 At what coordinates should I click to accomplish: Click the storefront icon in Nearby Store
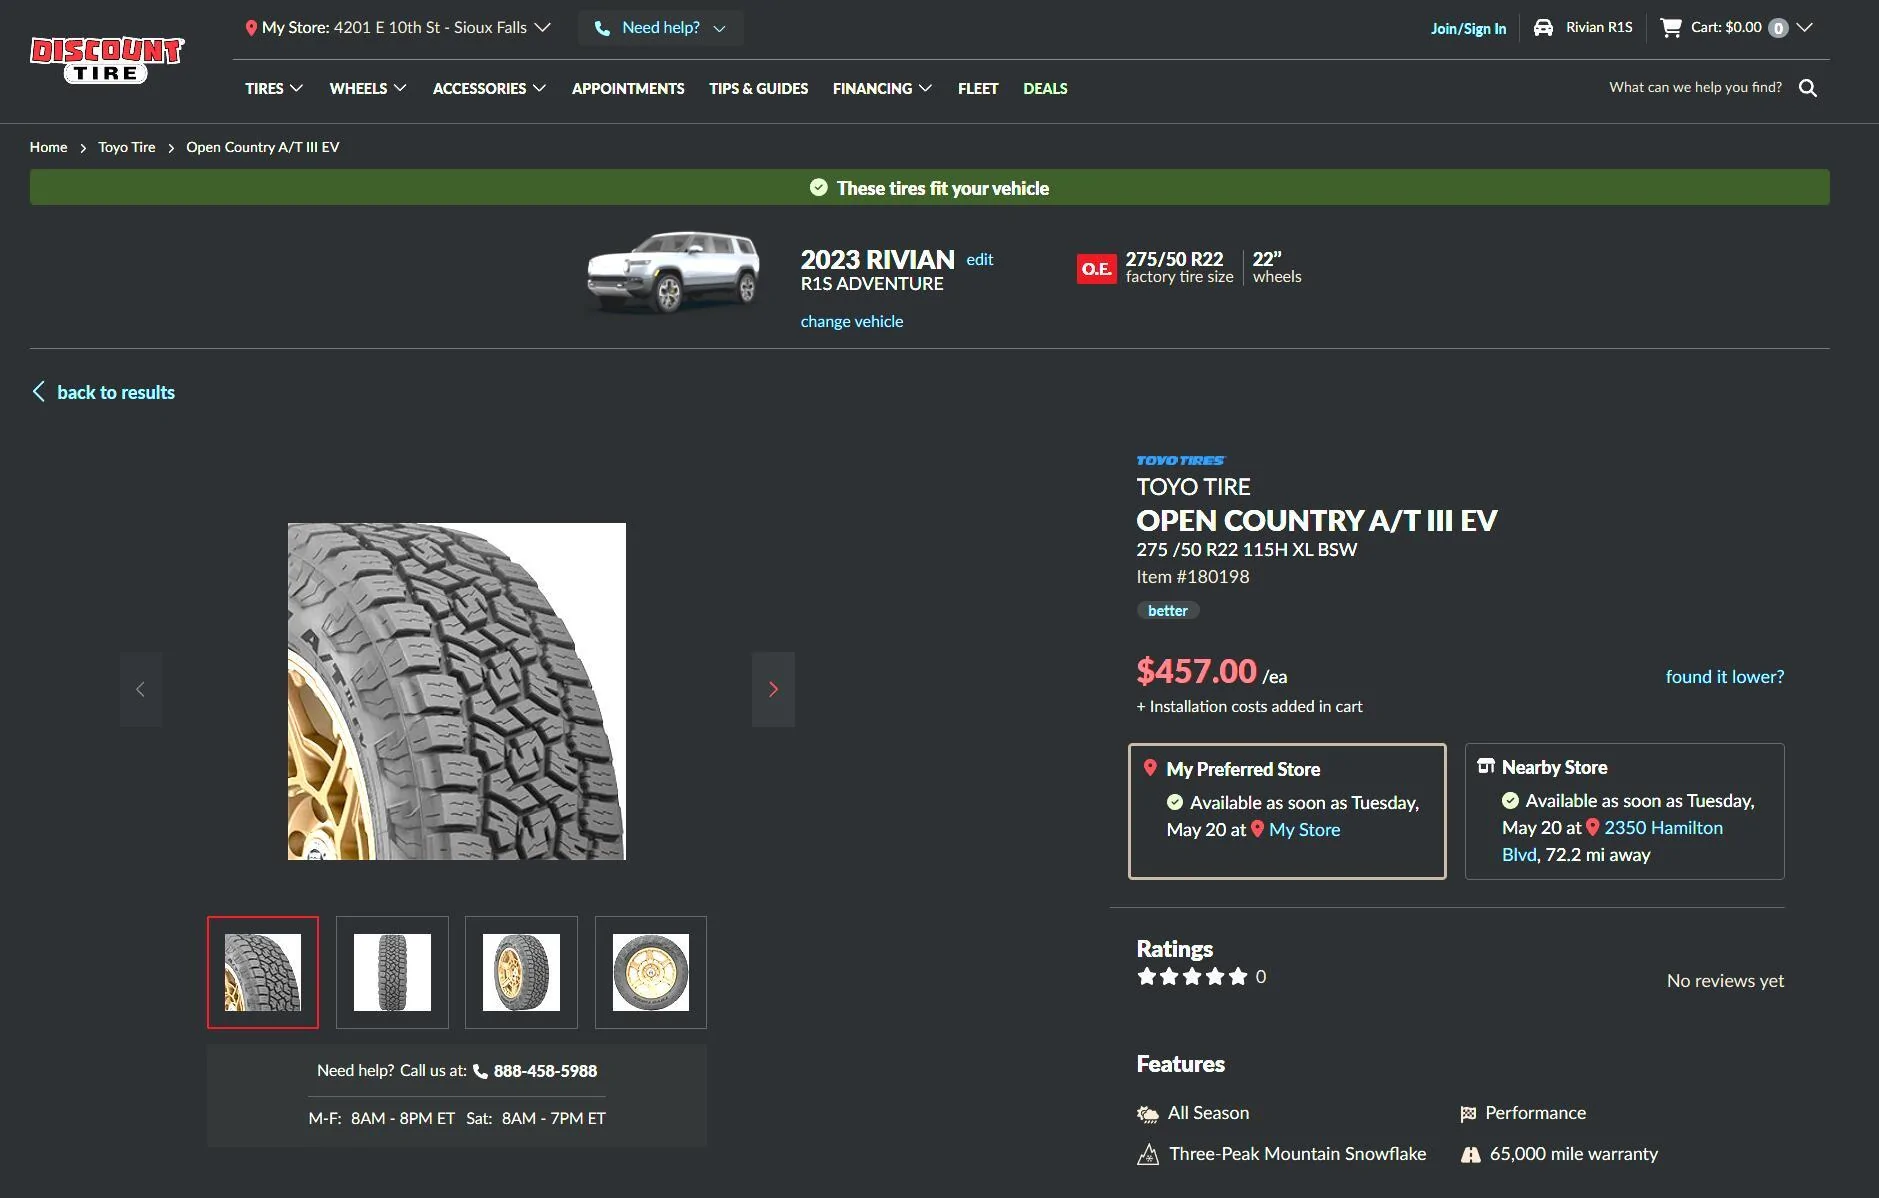pos(1486,766)
